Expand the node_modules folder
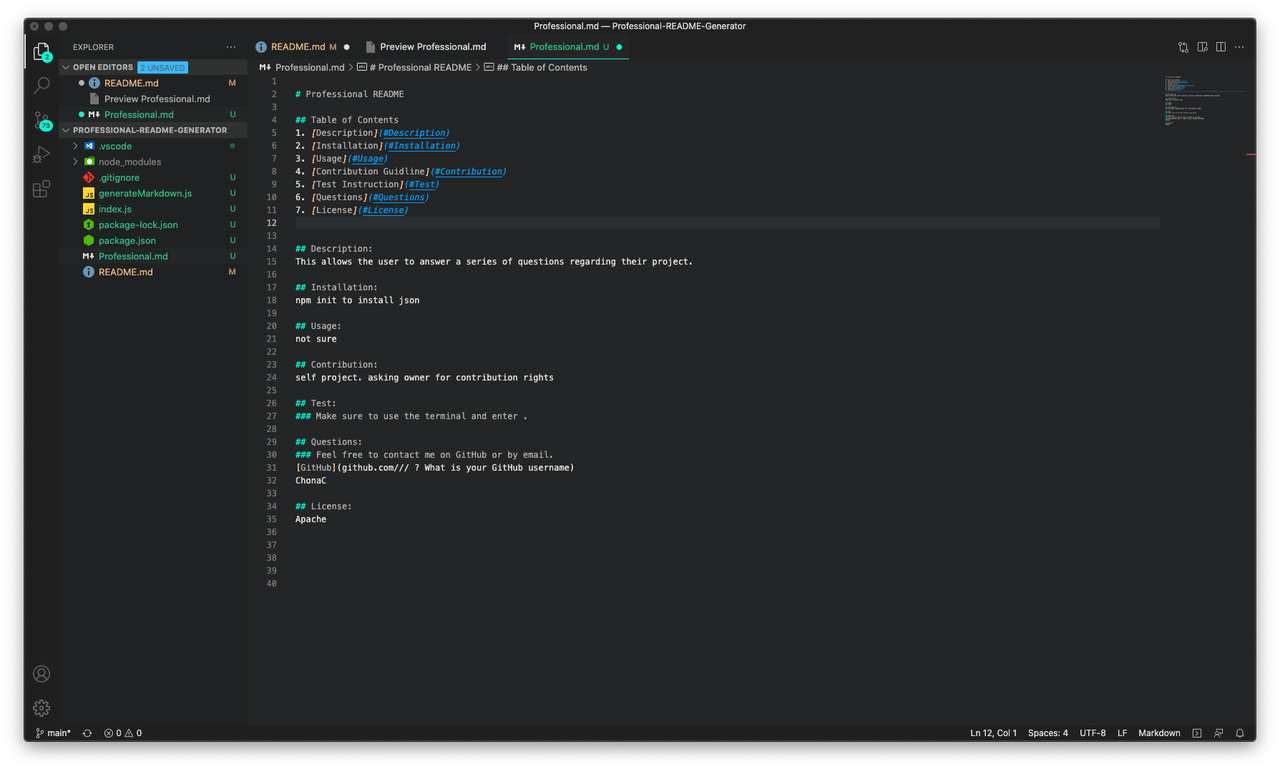This screenshot has width=1280, height=771. pos(74,160)
